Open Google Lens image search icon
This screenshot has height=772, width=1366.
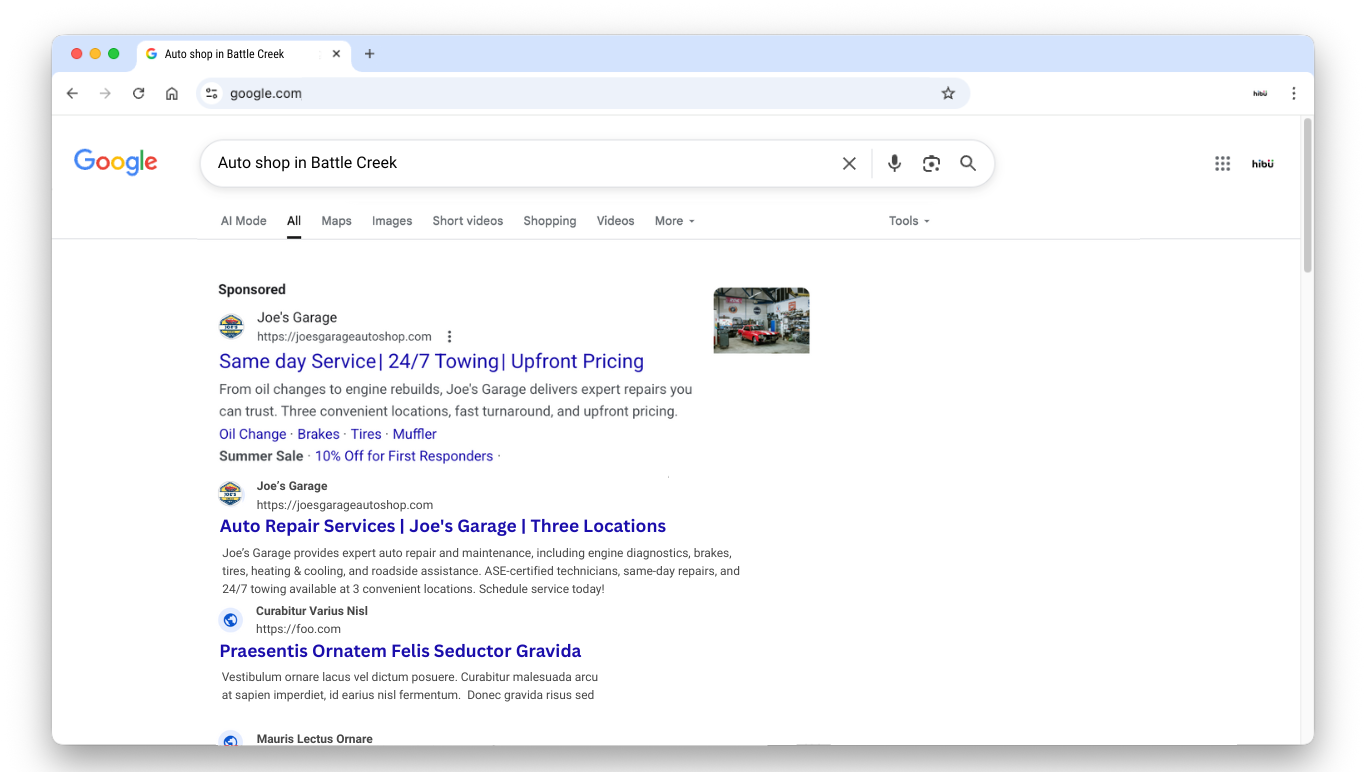[931, 163]
